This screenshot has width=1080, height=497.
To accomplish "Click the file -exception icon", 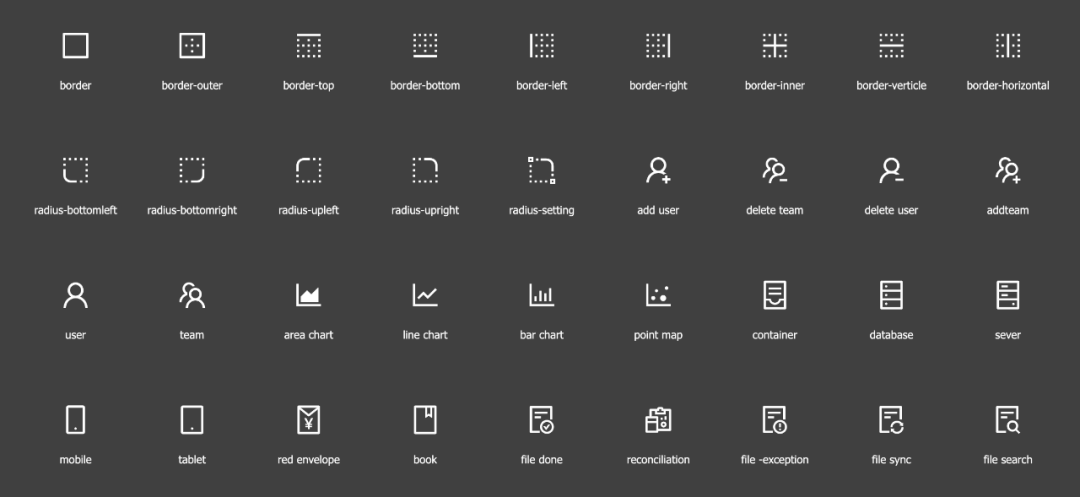I will 775,419.
